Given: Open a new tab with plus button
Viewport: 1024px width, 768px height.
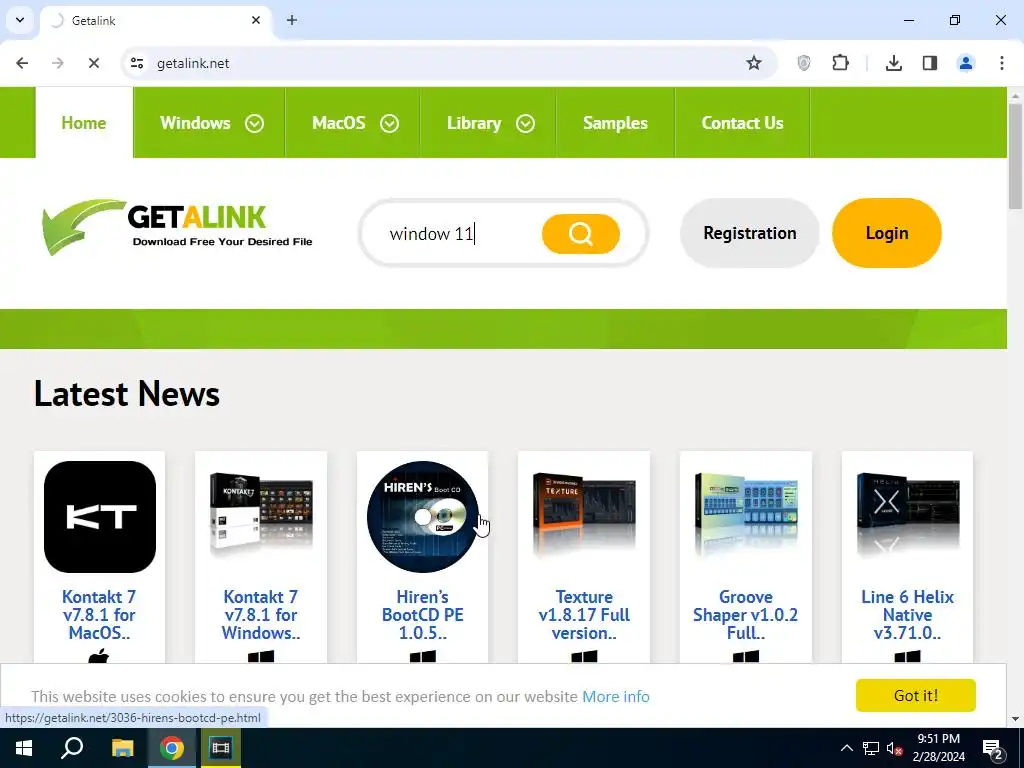Looking at the screenshot, I should (x=292, y=20).
